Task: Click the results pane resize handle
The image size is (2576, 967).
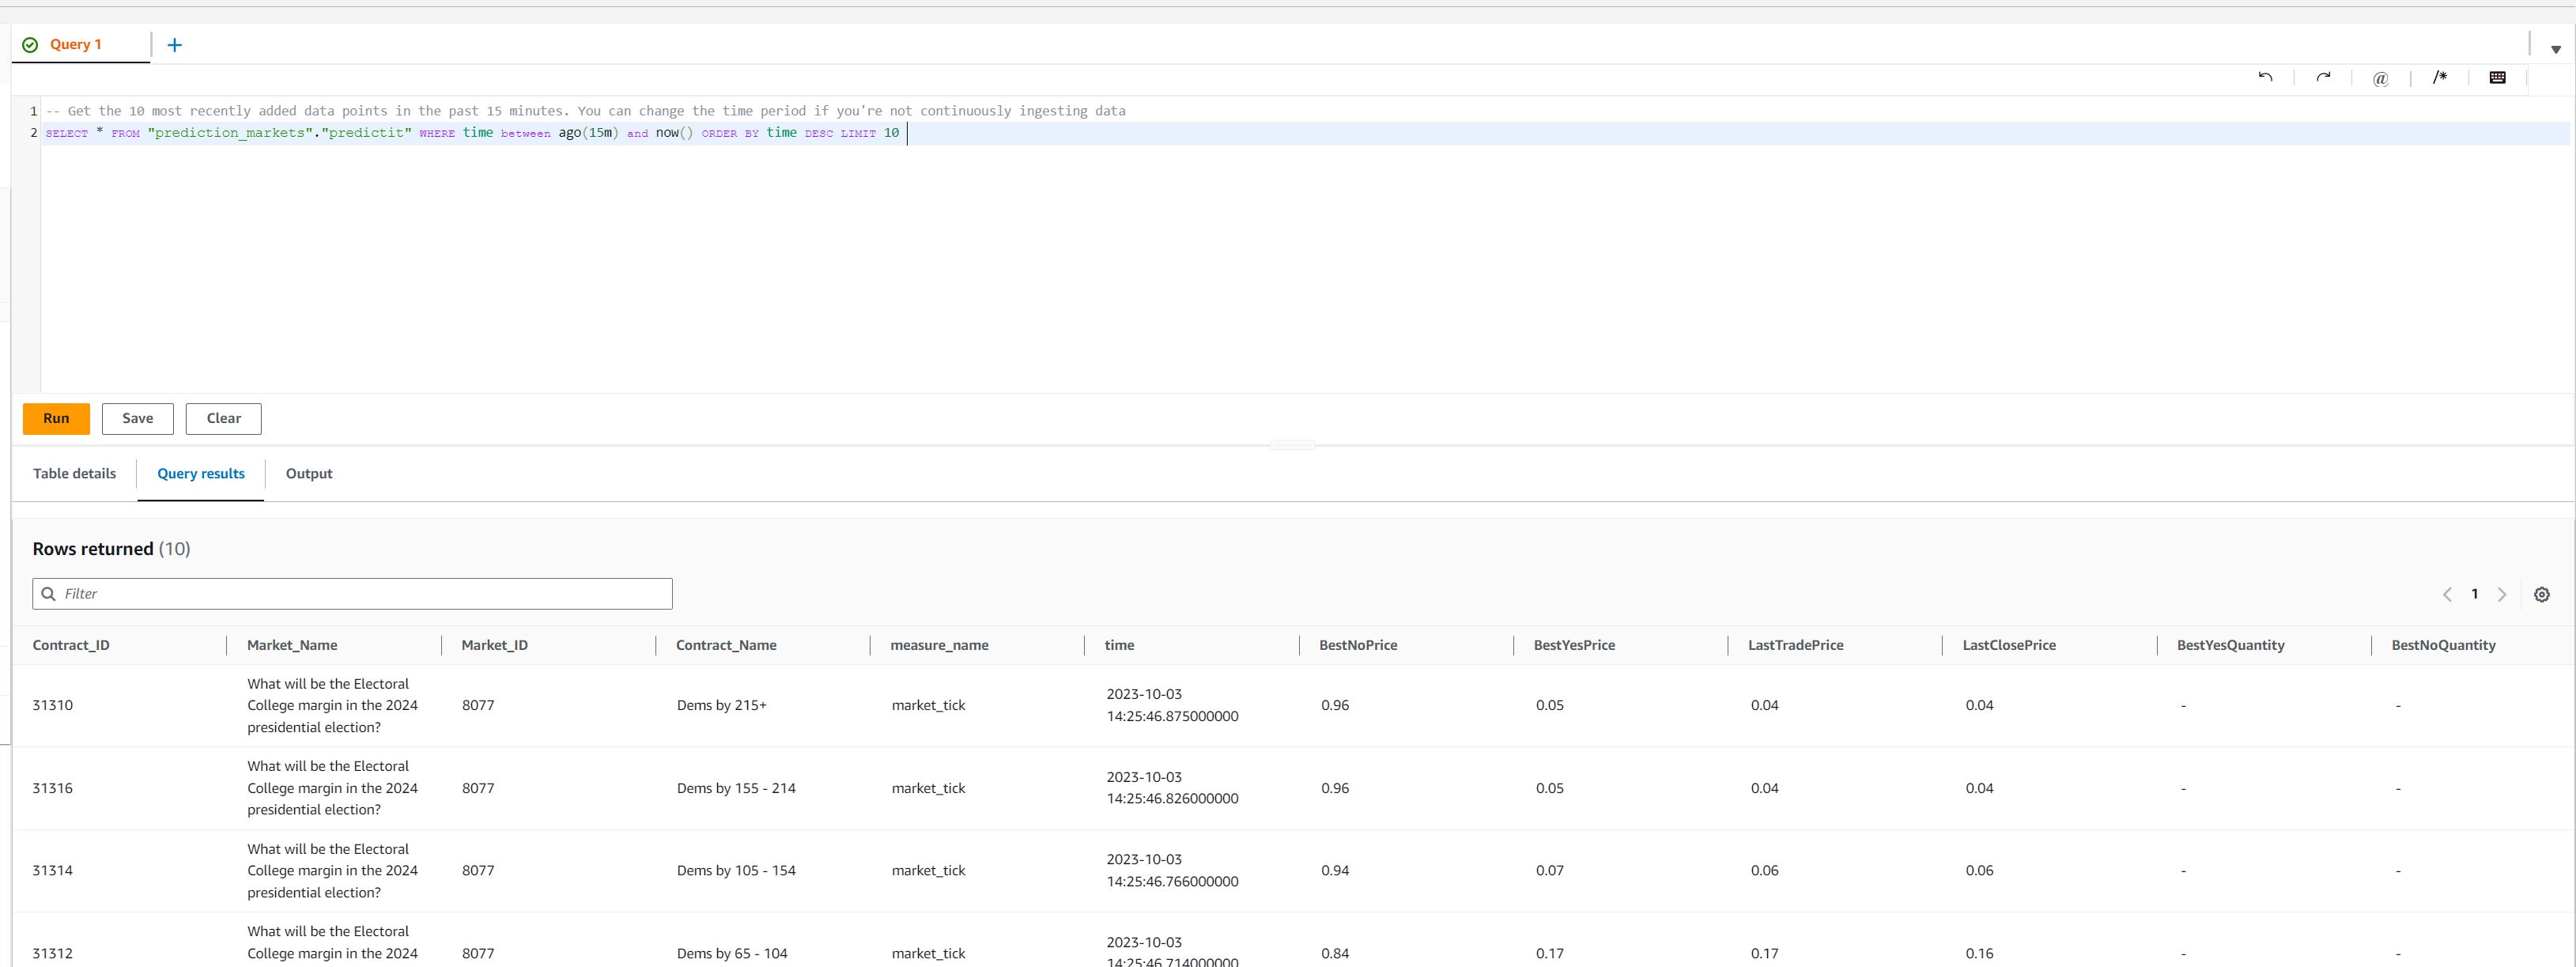Action: [1292, 445]
